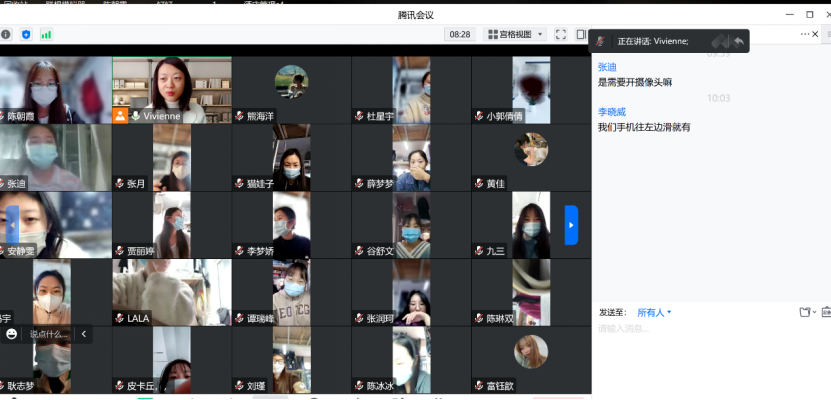Select 陈朝霞's video tile
This screenshot has width=831, height=400.
point(56,90)
